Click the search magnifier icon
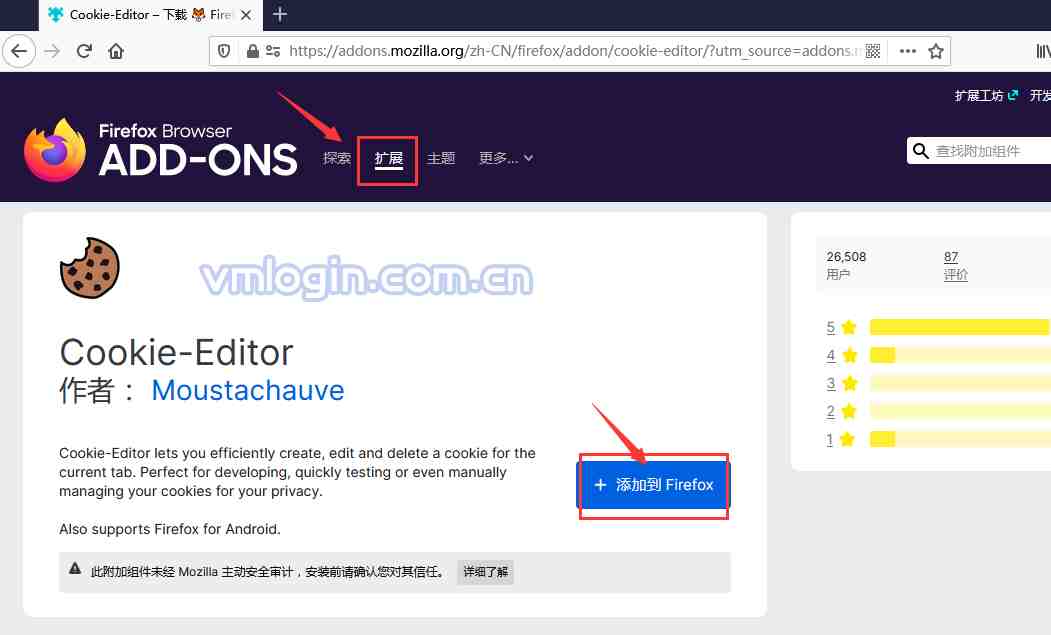Image resolution: width=1051 pixels, height=635 pixels. [921, 151]
